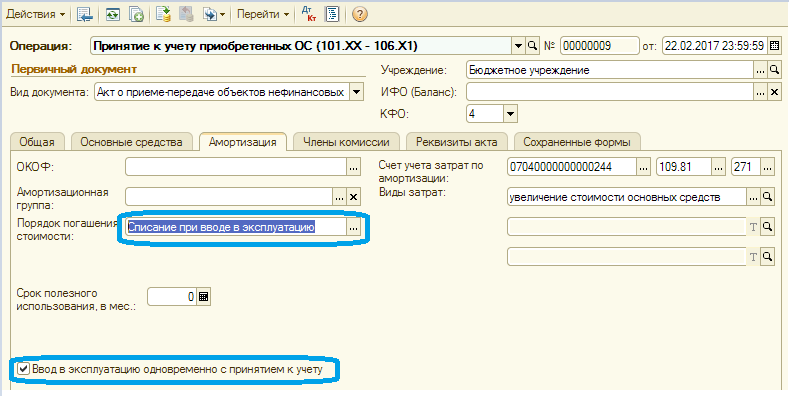
Task: Click the add-by-copying toolbar icon
Action: tap(136, 15)
